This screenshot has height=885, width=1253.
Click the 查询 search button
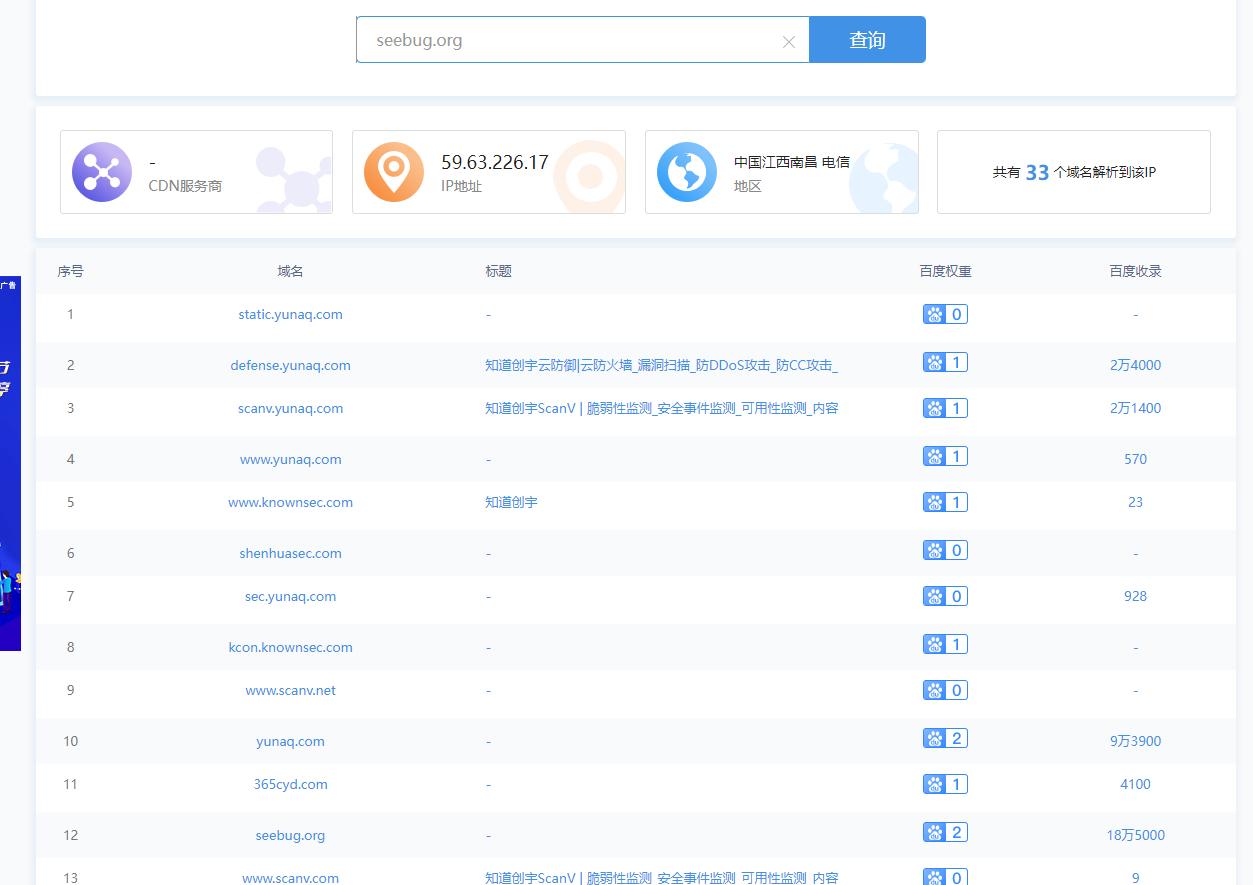[x=867, y=40]
